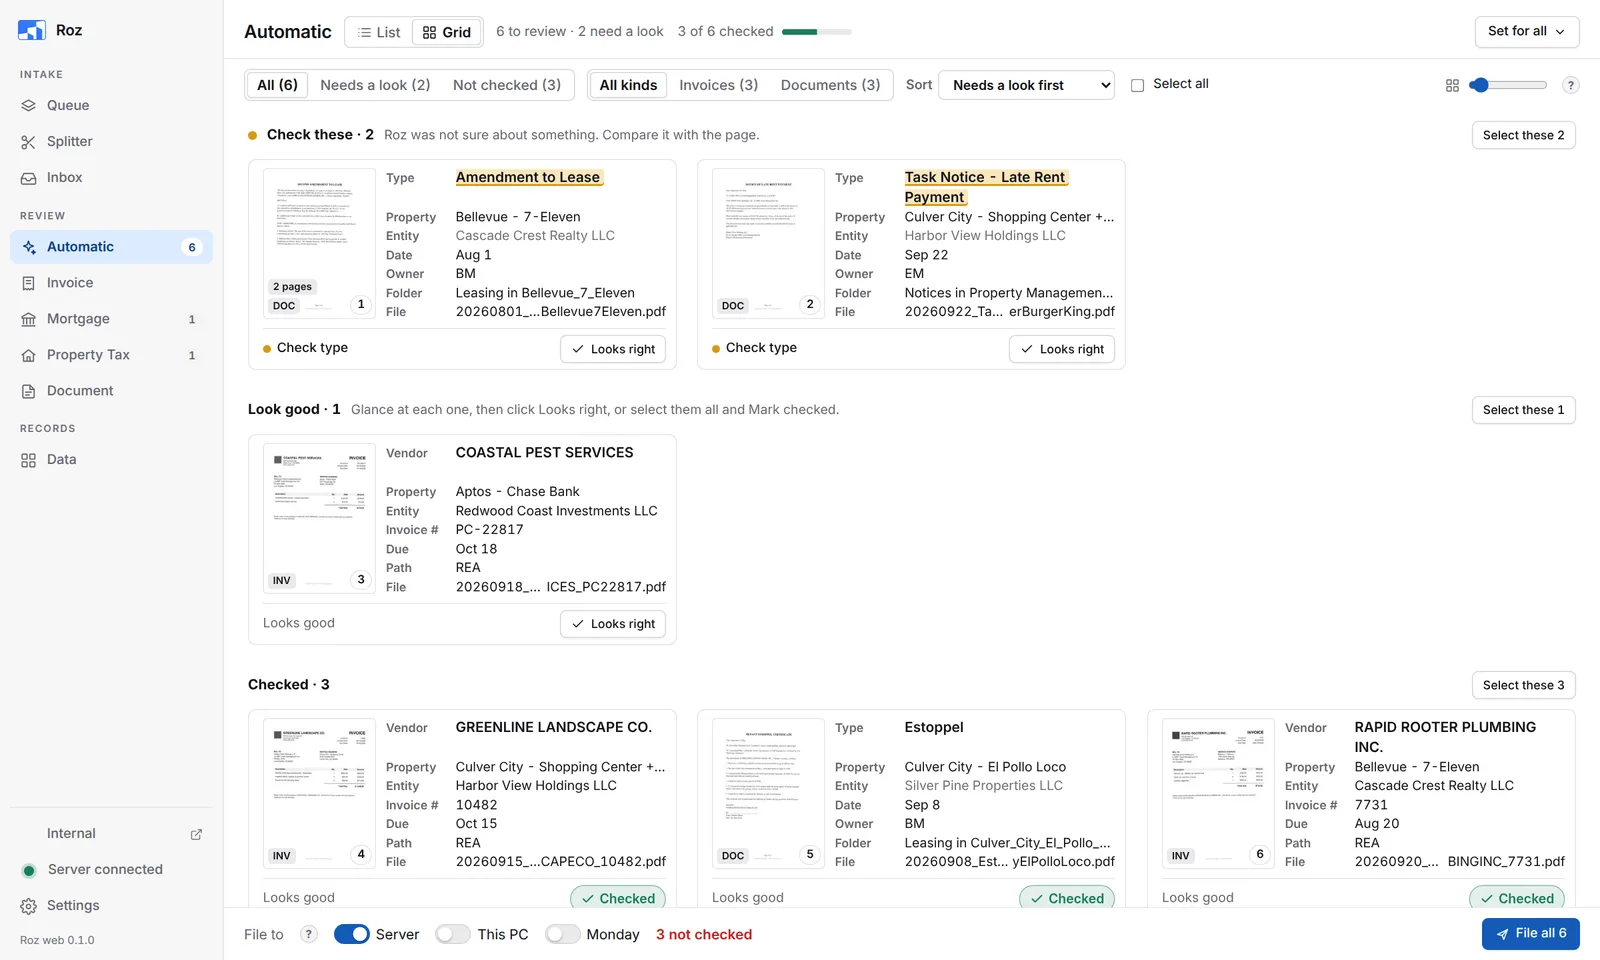Open File to help question mark

pos(309,934)
